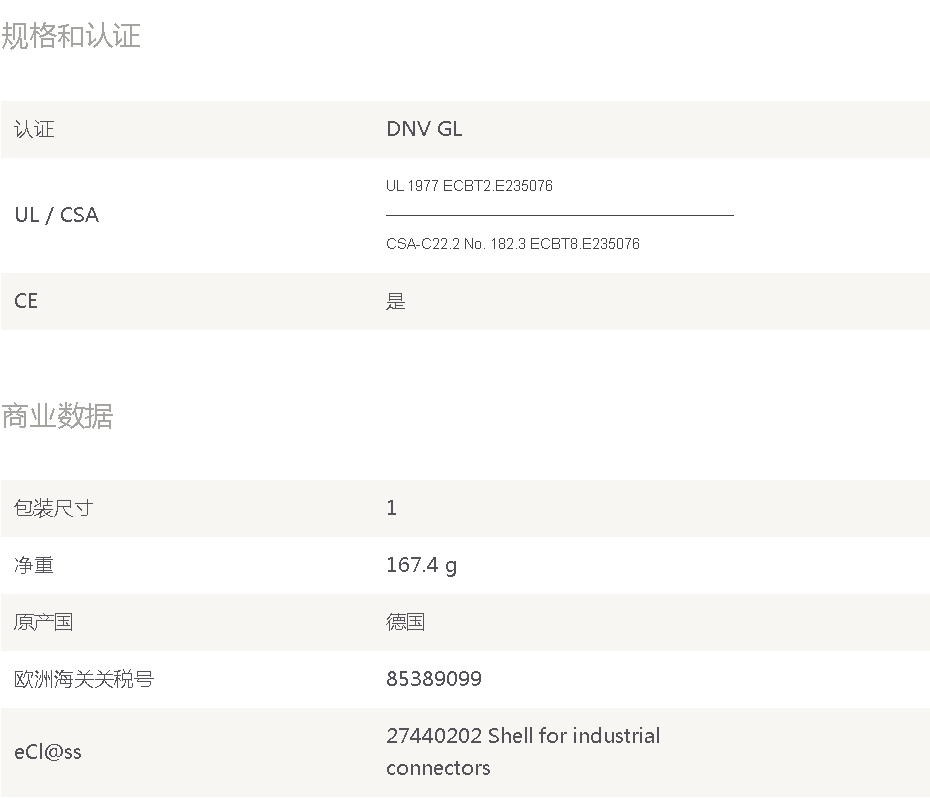930x798 pixels.
Task: Select the UL / CSA row label
Action: 57,215
